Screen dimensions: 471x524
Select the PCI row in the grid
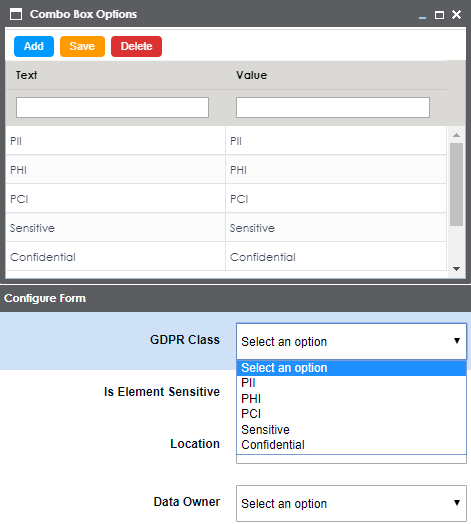click(x=226, y=199)
